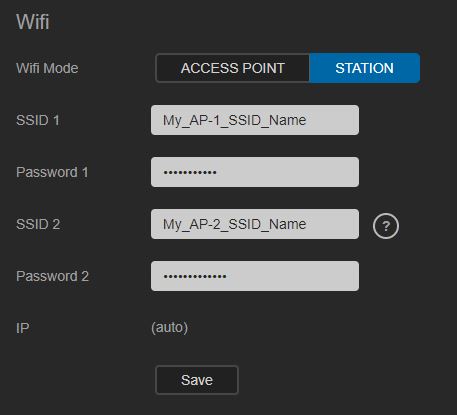
Task: Click the Password 2 label
Action: pyautogui.click(x=52, y=277)
